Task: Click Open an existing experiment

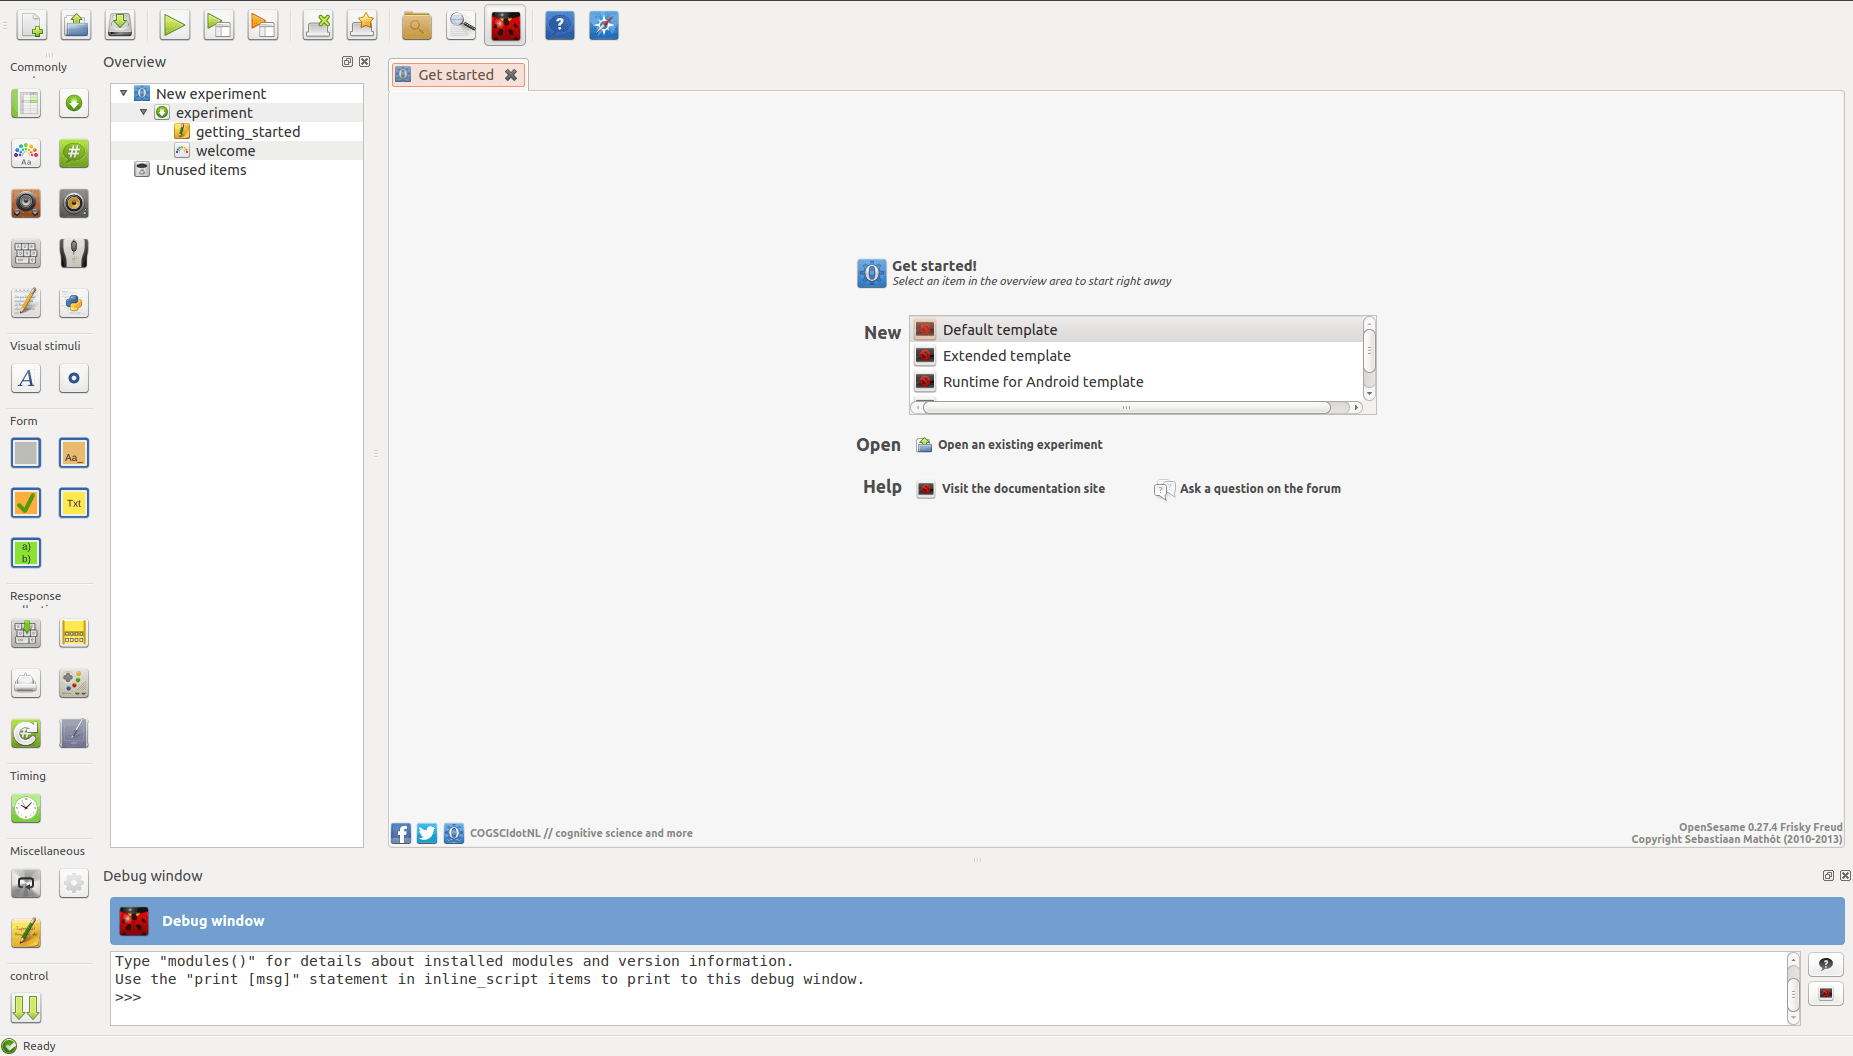Action: [x=1010, y=444]
